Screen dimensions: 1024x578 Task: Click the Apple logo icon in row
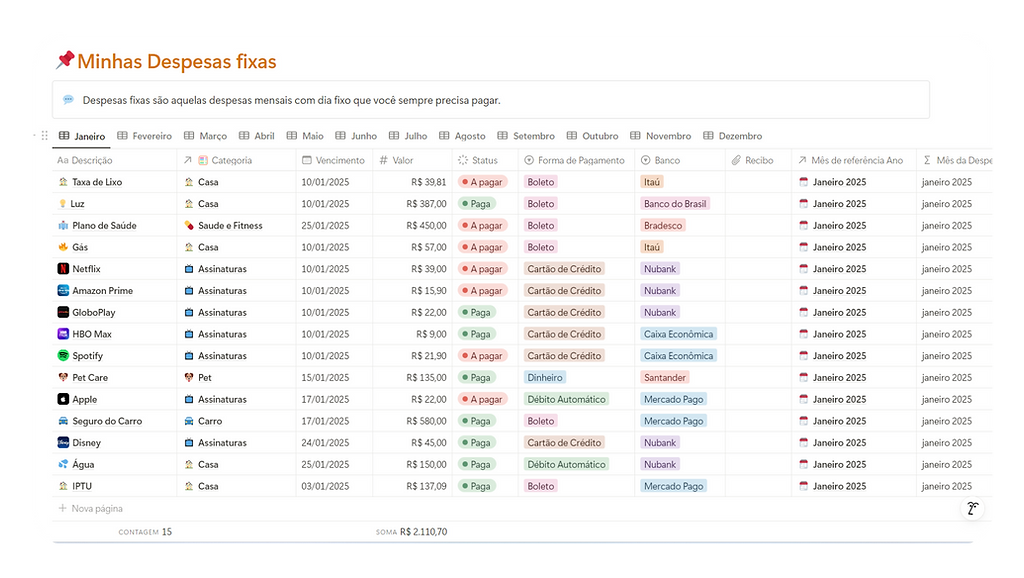[63, 400]
